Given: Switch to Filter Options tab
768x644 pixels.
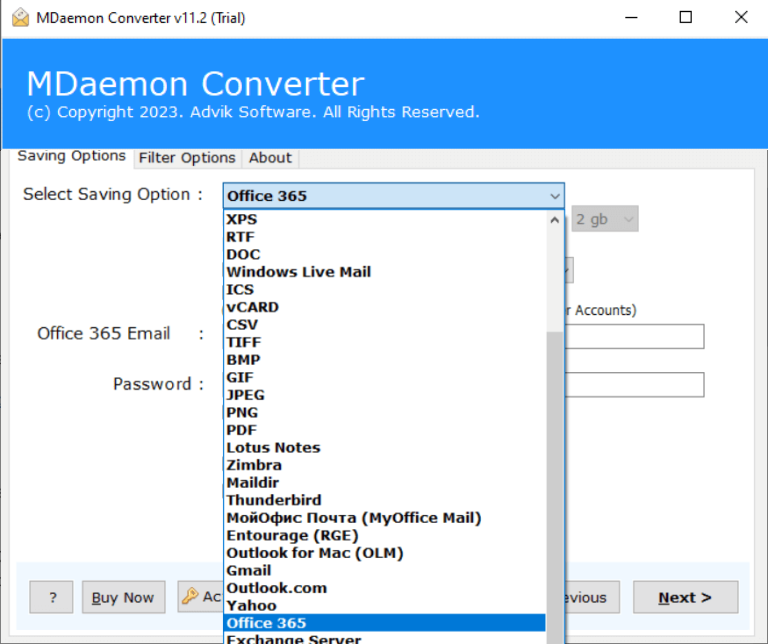Looking at the screenshot, I should pos(187,158).
